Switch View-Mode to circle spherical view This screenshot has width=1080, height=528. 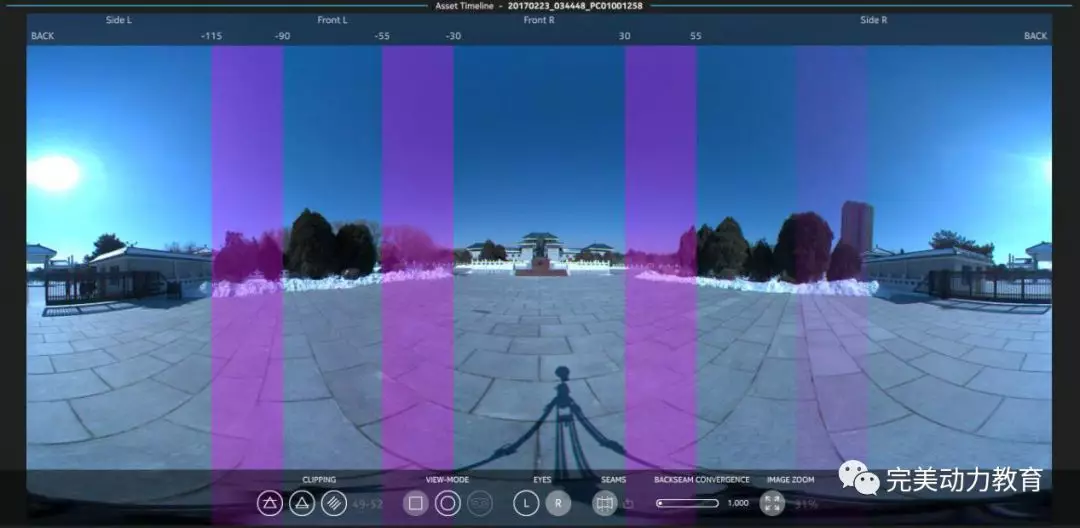pyautogui.click(x=448, y=503)
